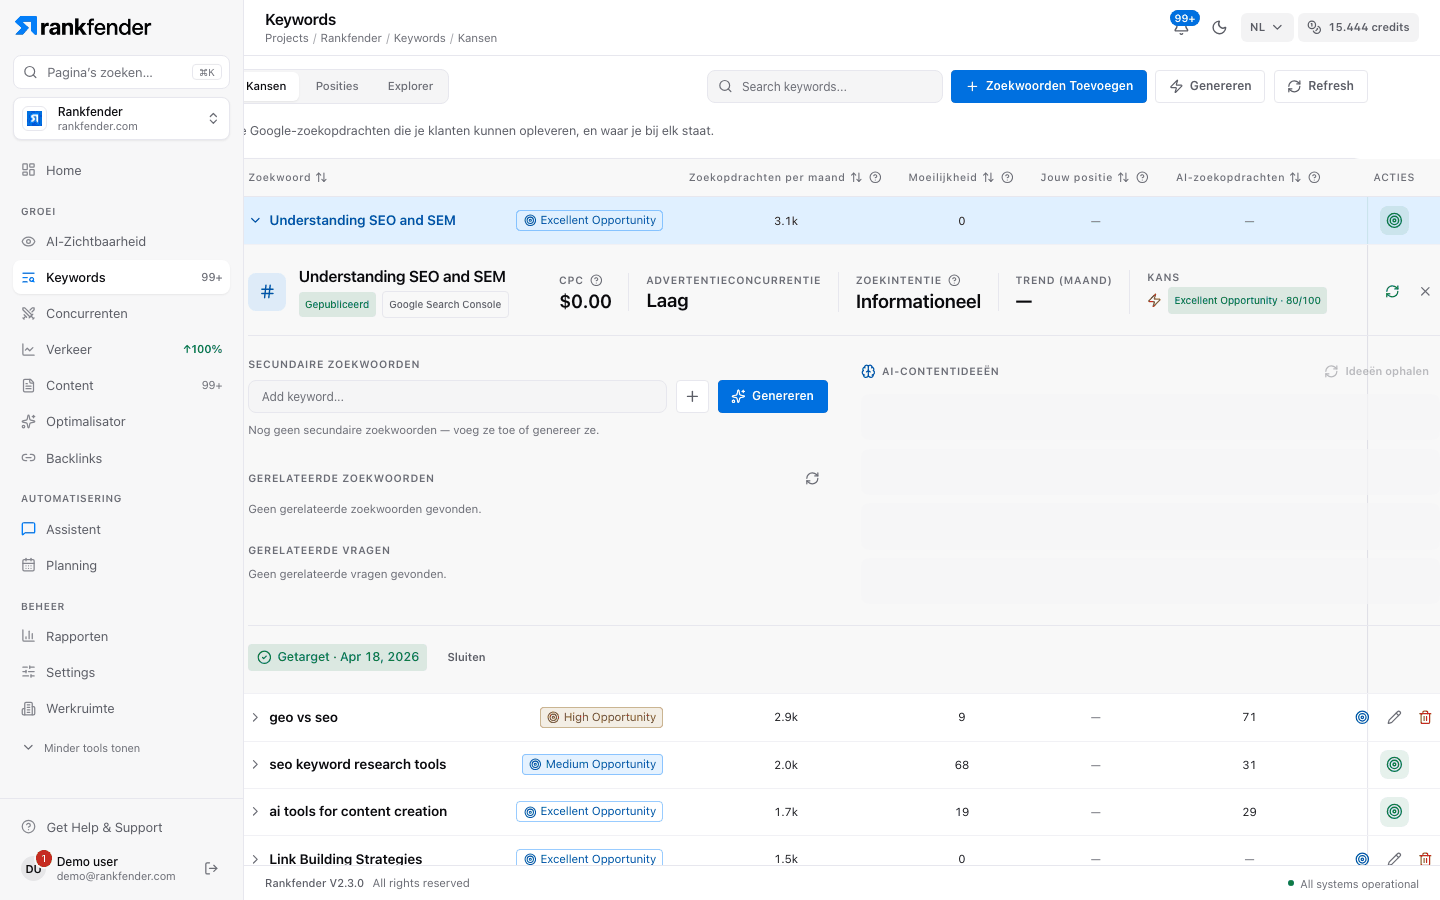Viewport: 1440px width, 900px height.
Task: Open the NL language dropdown
Action: (1267, 28)
